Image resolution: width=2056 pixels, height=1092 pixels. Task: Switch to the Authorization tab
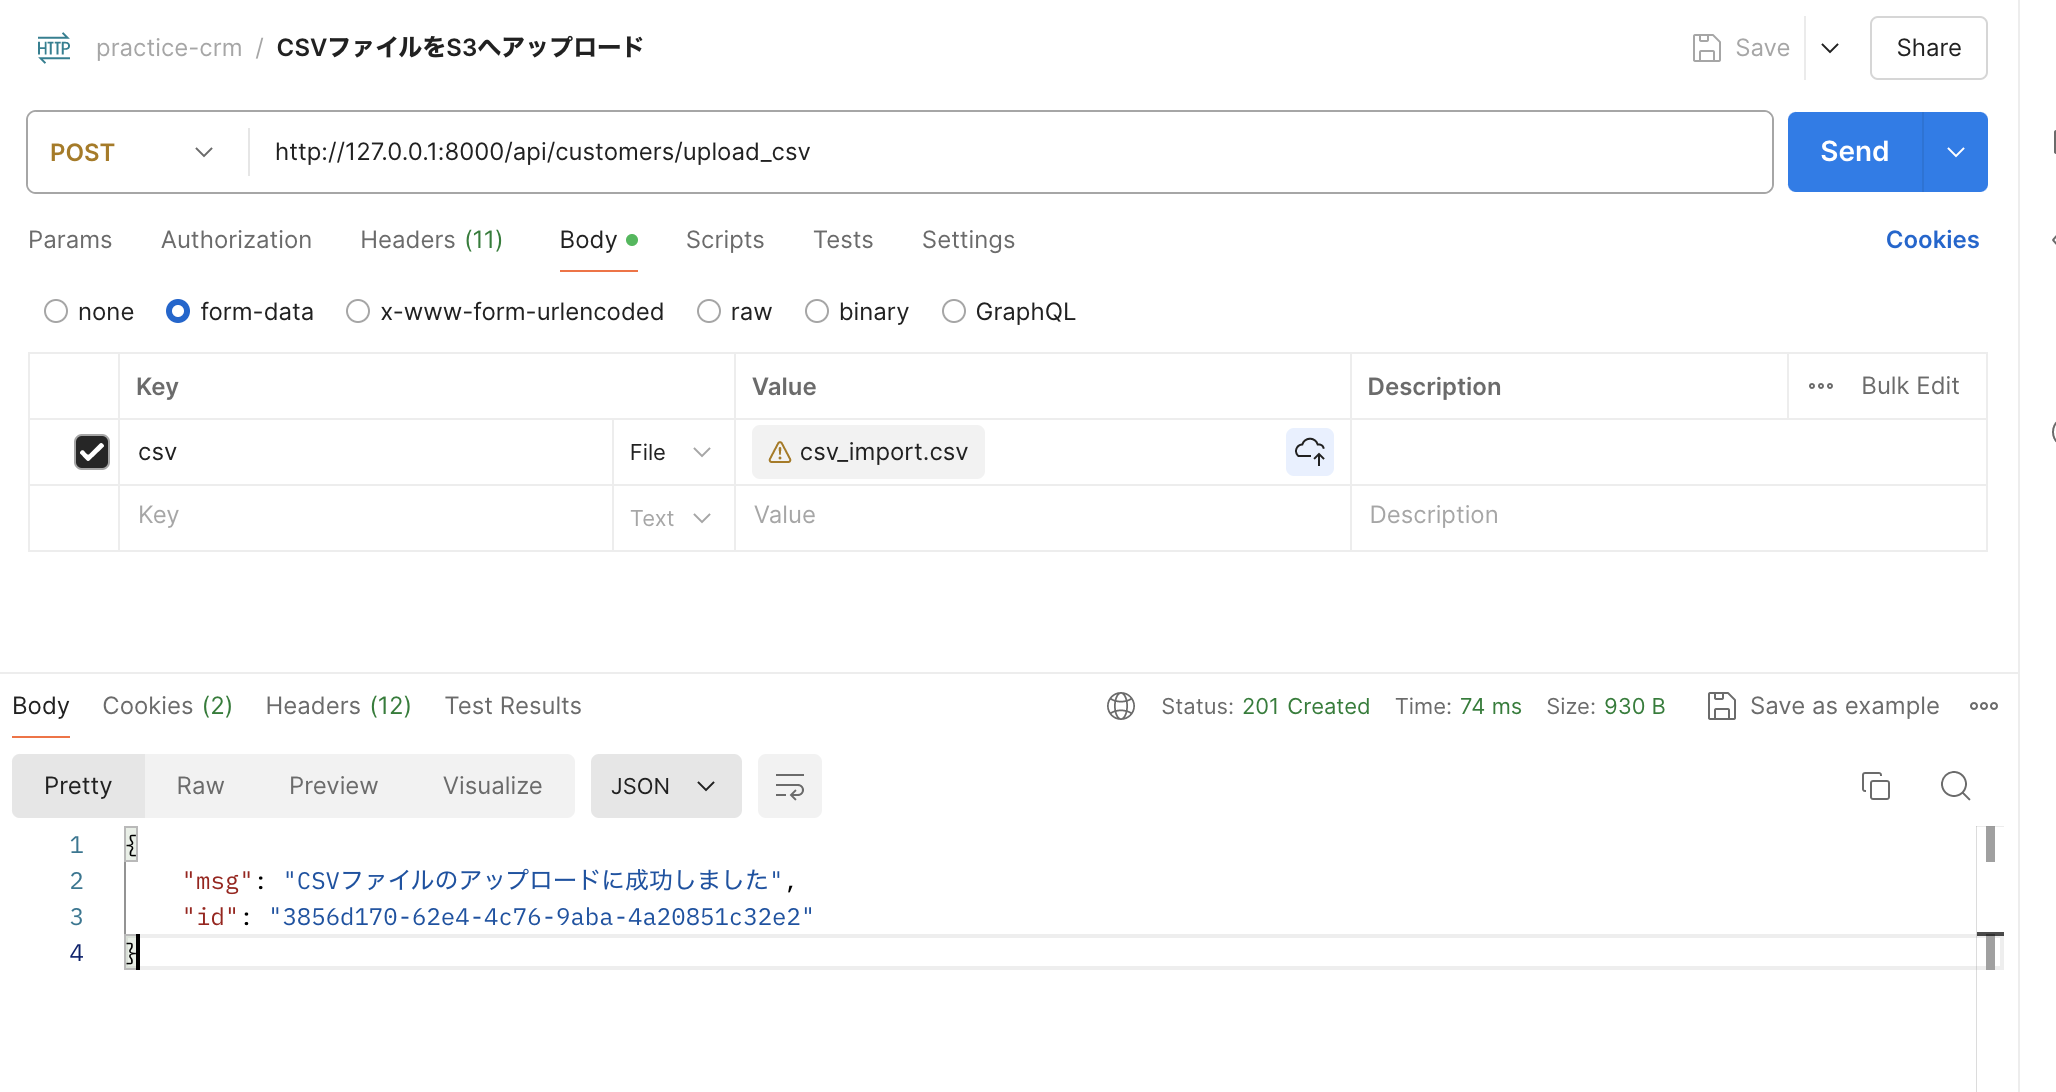click(x=236, y=240)
